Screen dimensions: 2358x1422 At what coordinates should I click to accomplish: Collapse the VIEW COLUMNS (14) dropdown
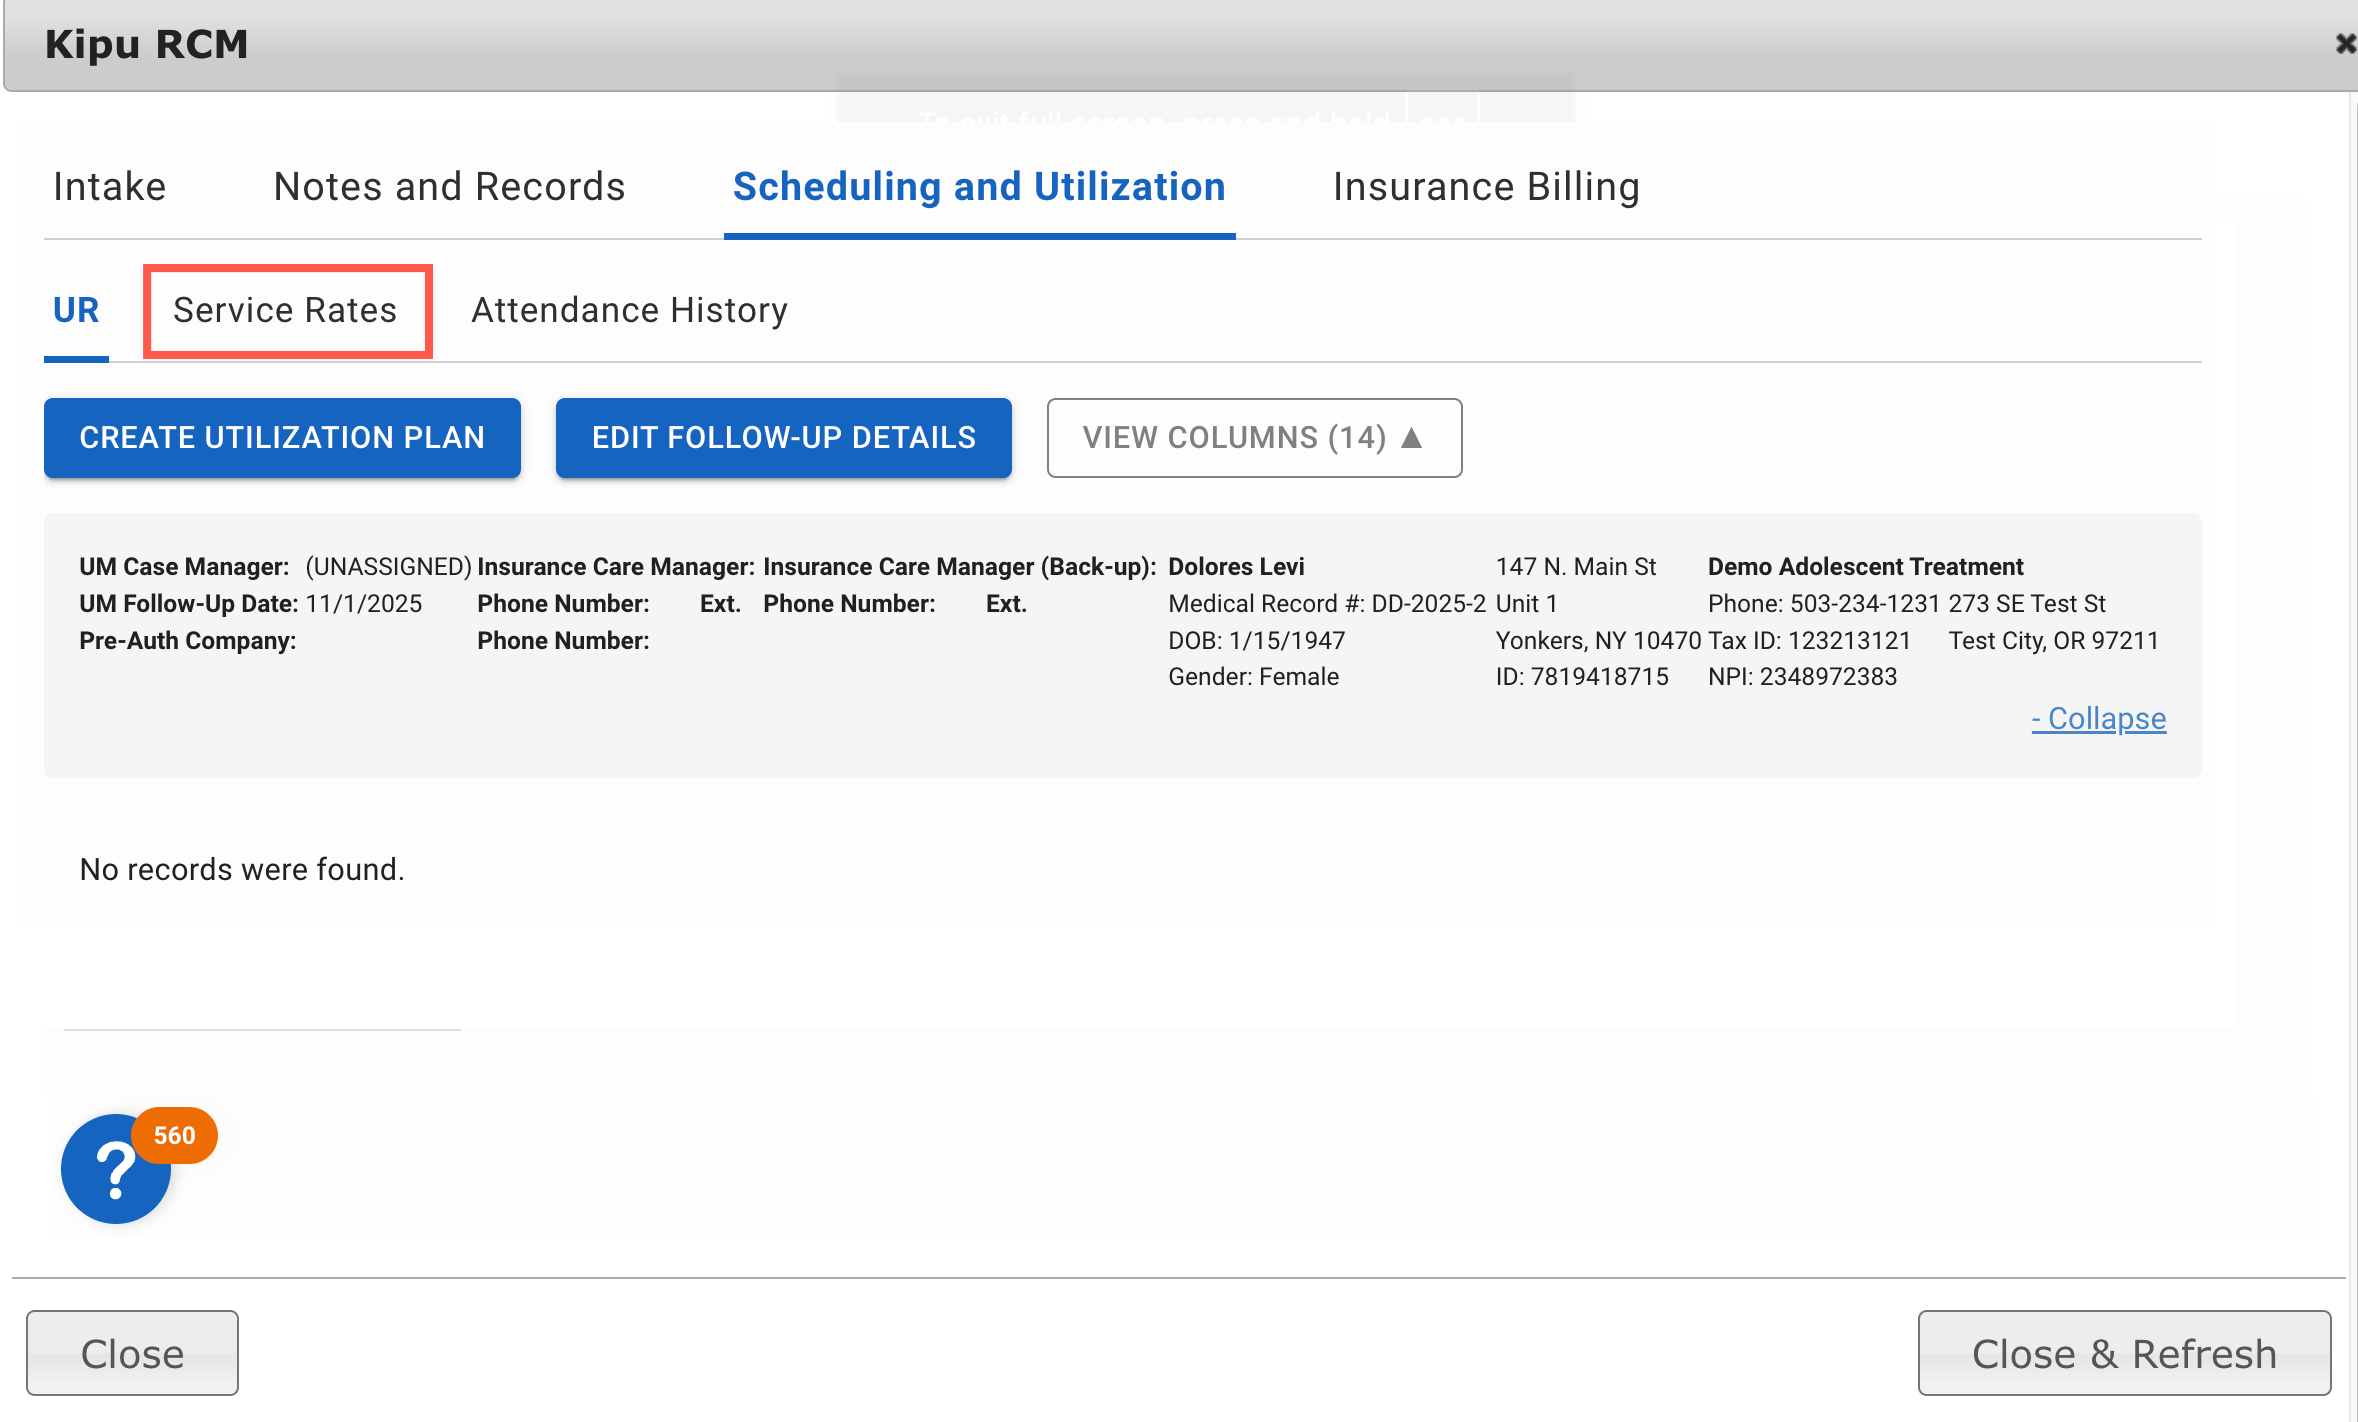1254,438
